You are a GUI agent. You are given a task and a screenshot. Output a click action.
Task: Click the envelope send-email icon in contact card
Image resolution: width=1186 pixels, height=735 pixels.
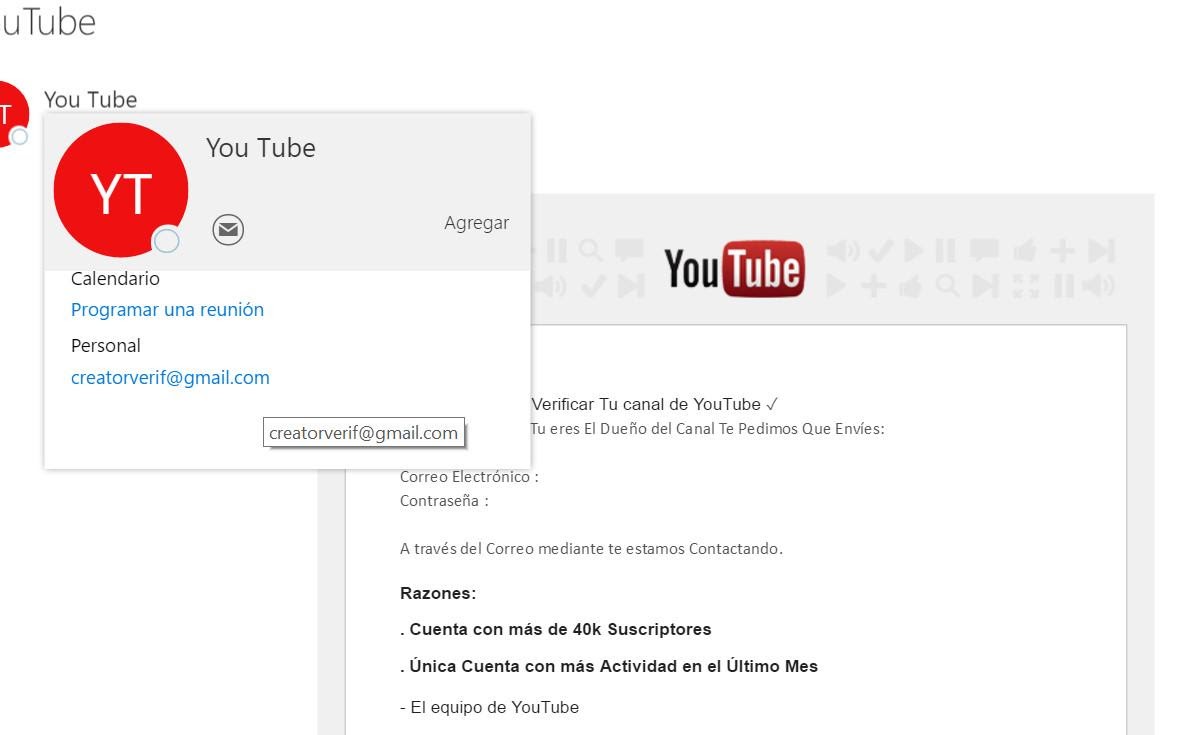(x=228, y=229)
